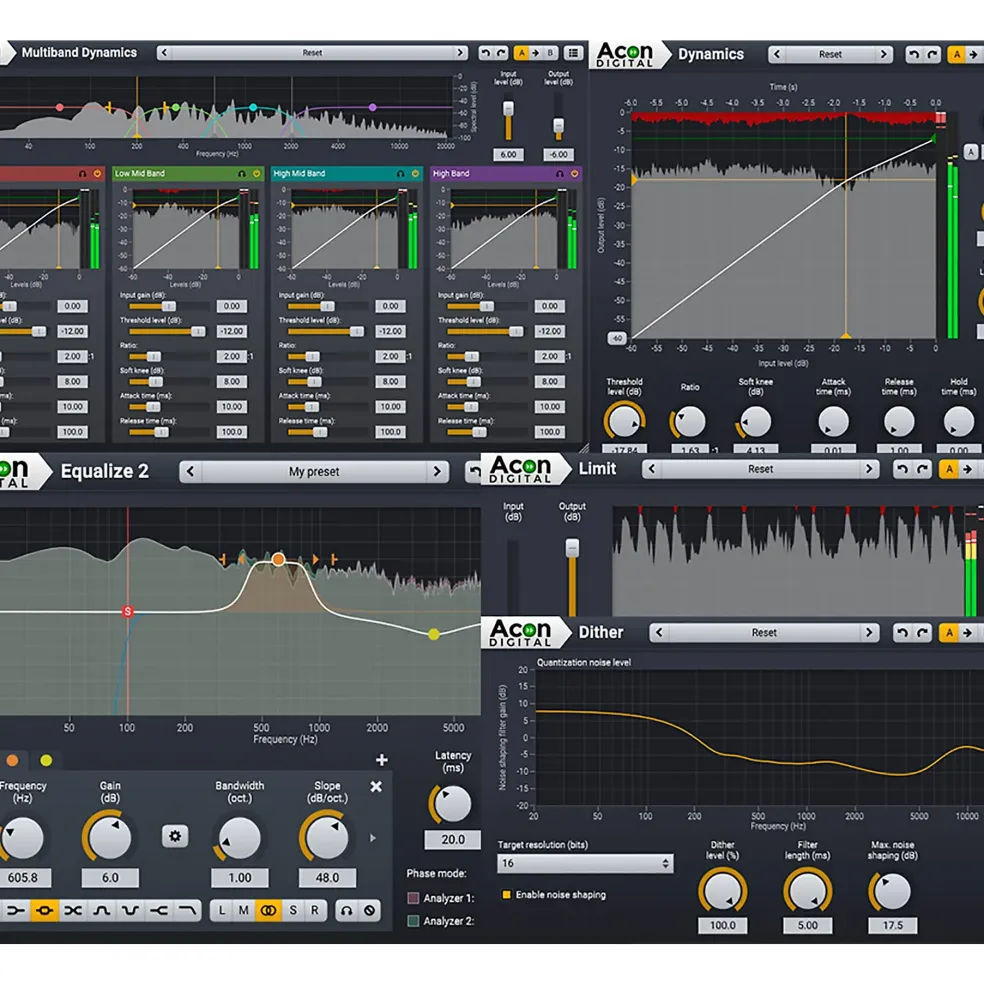Viewport: 984px width, 985px height.
Task: Solo the High Band with headphones icon
Action: coord(560,173)
